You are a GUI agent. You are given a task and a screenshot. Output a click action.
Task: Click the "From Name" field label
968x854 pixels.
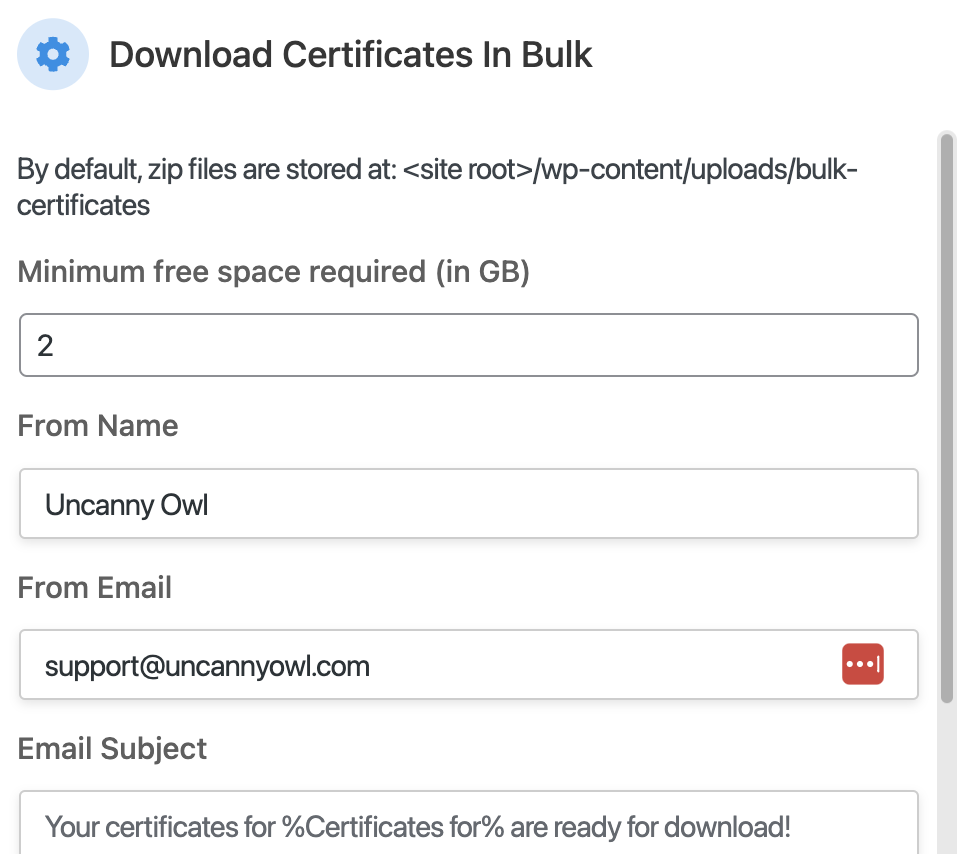(x=98, y=426)
